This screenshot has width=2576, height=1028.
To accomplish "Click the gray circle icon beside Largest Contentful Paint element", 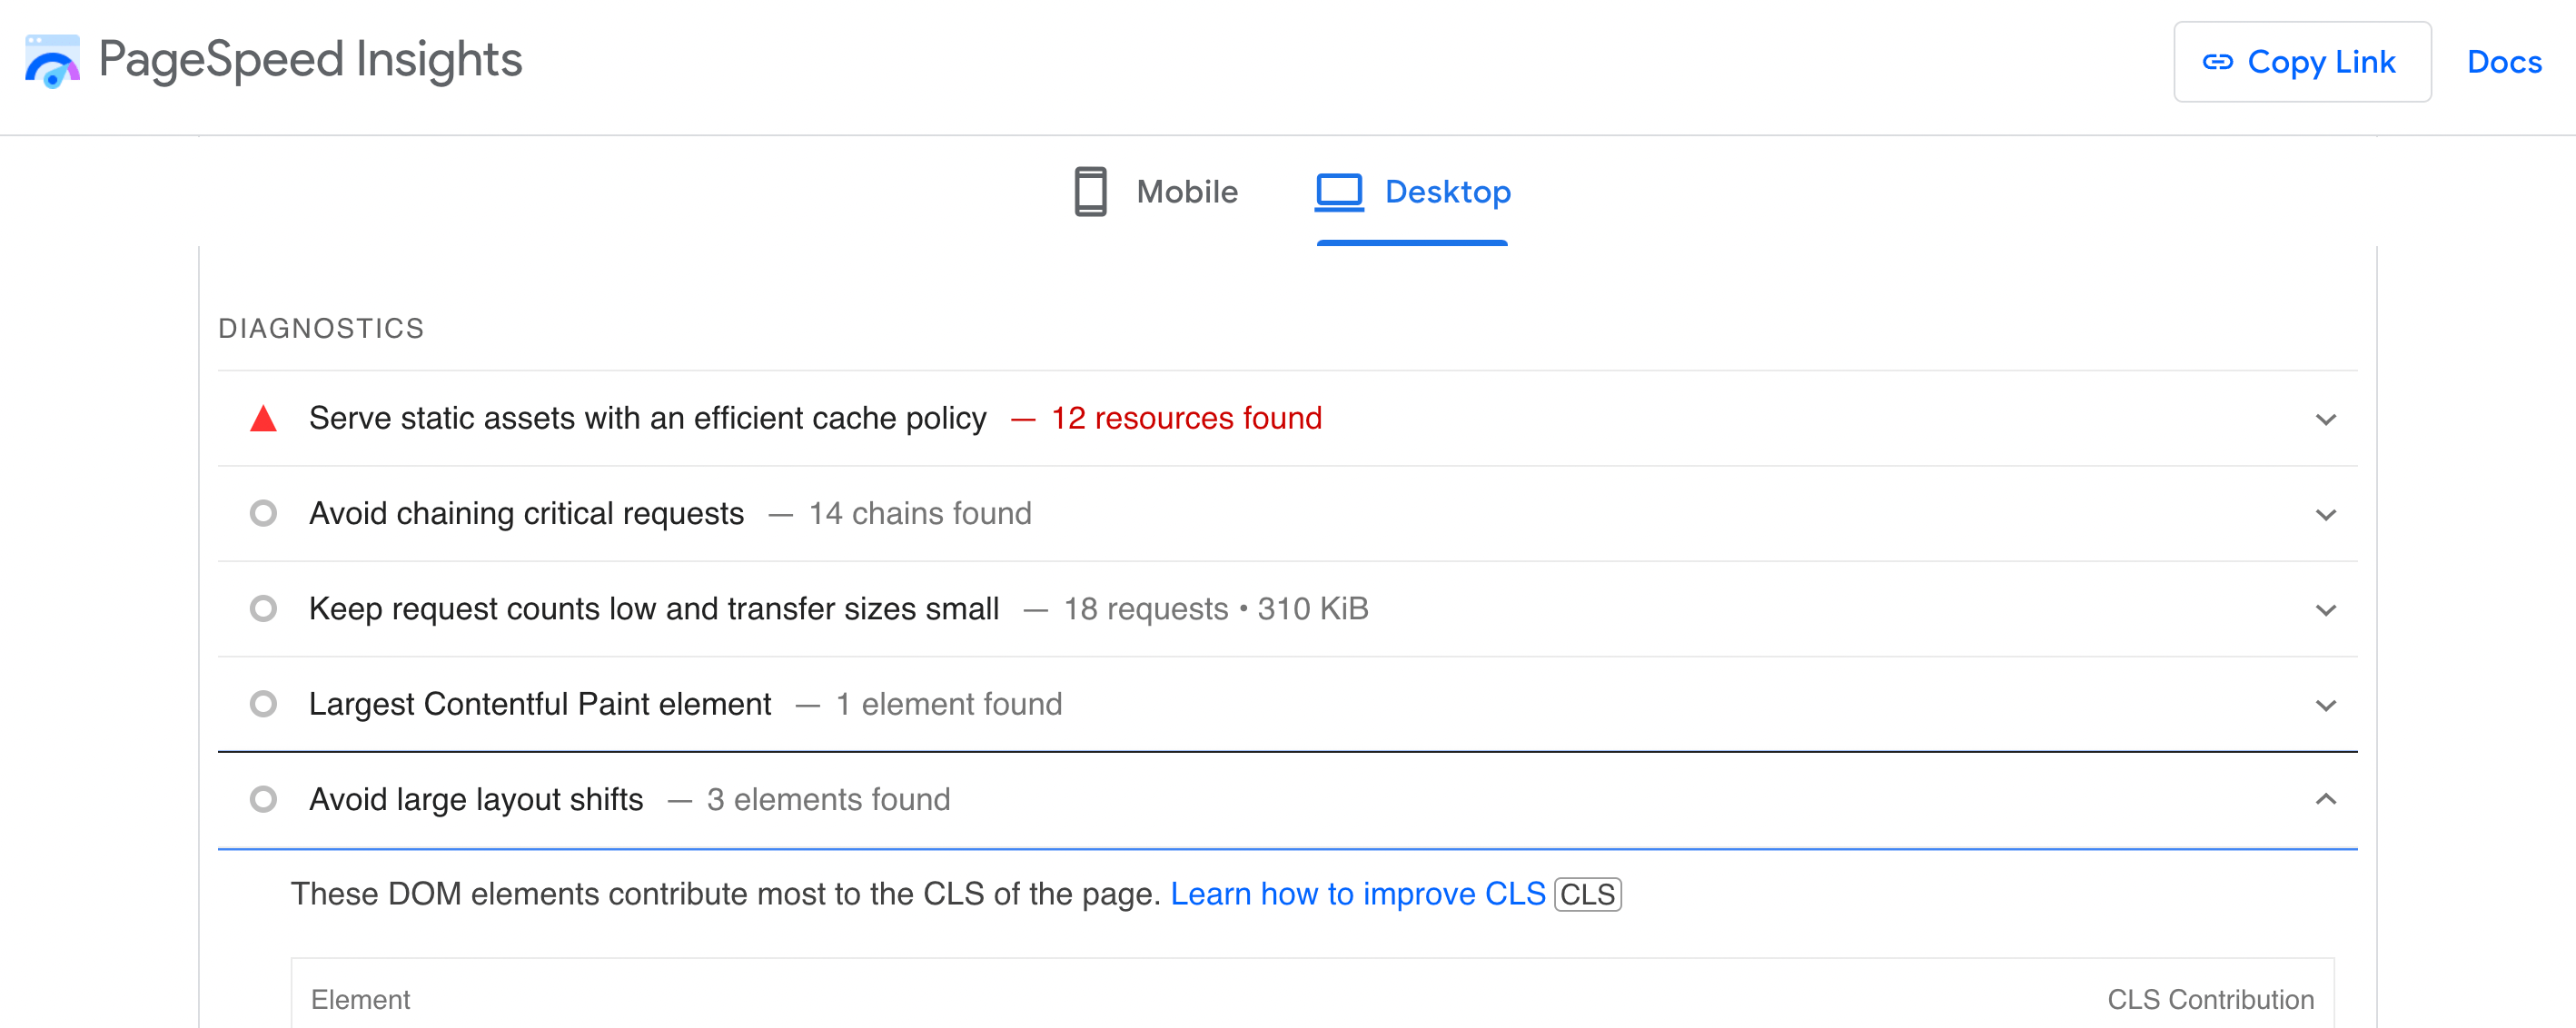I will (x=263, y=704).
